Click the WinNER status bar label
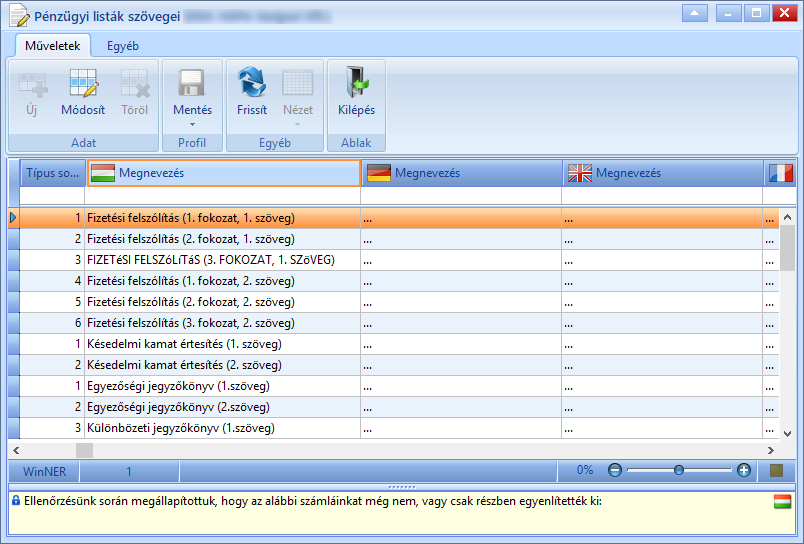The image size is (804, 544). (x=45, y=471)
